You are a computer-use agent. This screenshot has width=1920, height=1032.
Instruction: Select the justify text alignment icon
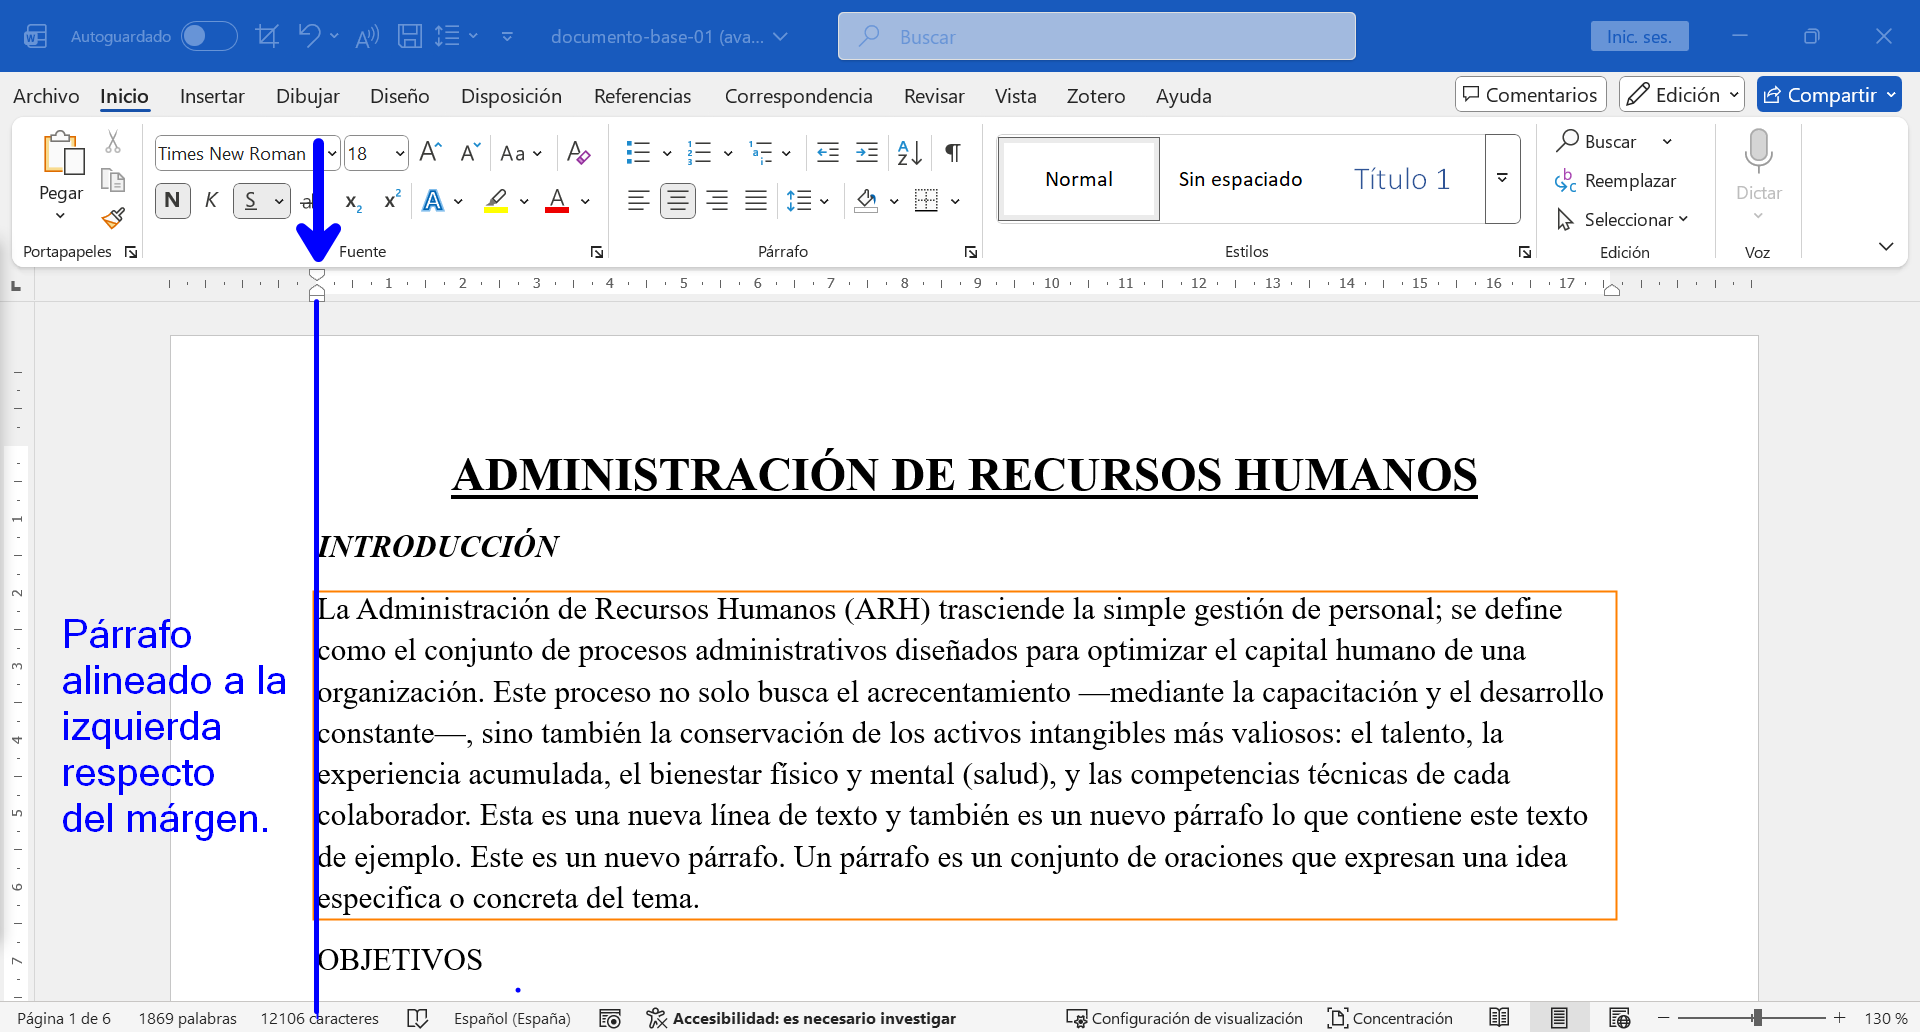coord(756,201)
